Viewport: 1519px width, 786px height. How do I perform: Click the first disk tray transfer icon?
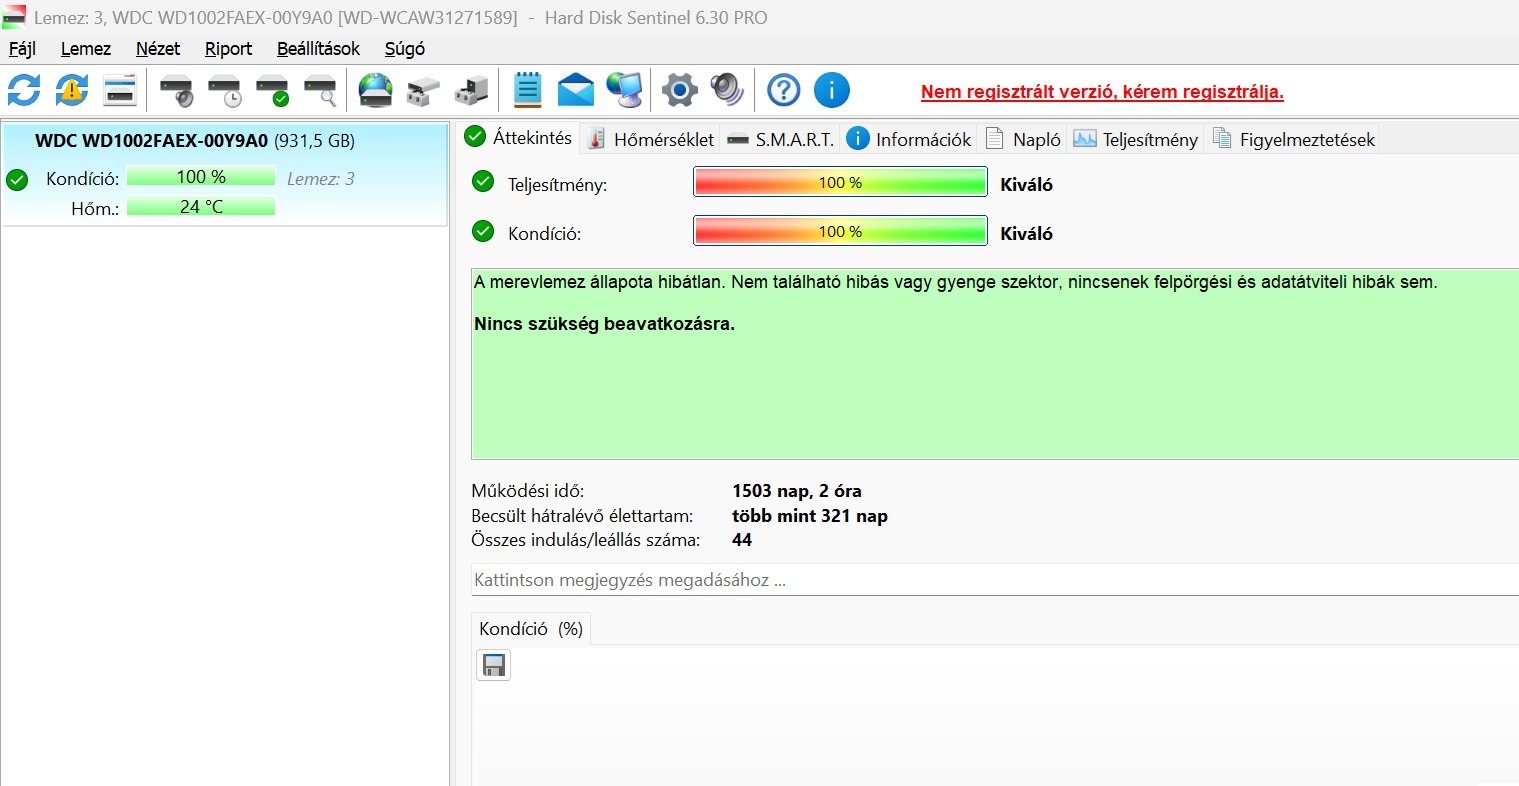coord(424,90)
